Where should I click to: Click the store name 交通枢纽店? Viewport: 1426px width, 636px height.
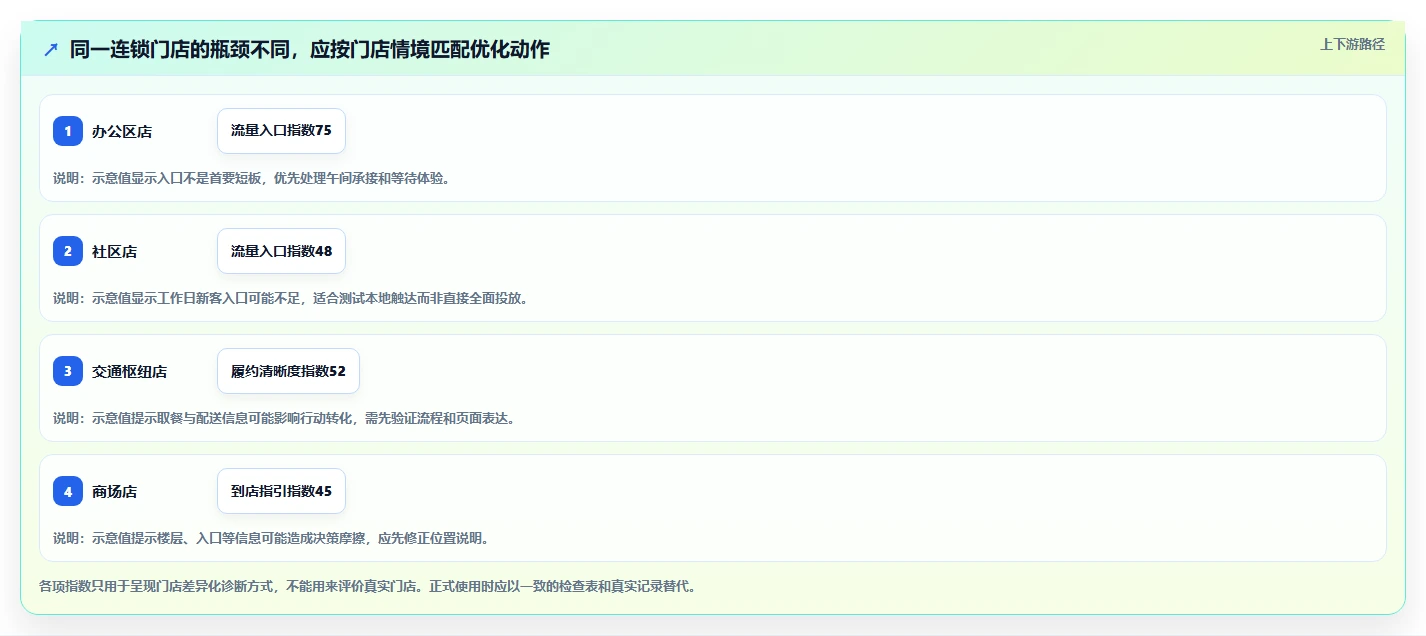point(130,371)
